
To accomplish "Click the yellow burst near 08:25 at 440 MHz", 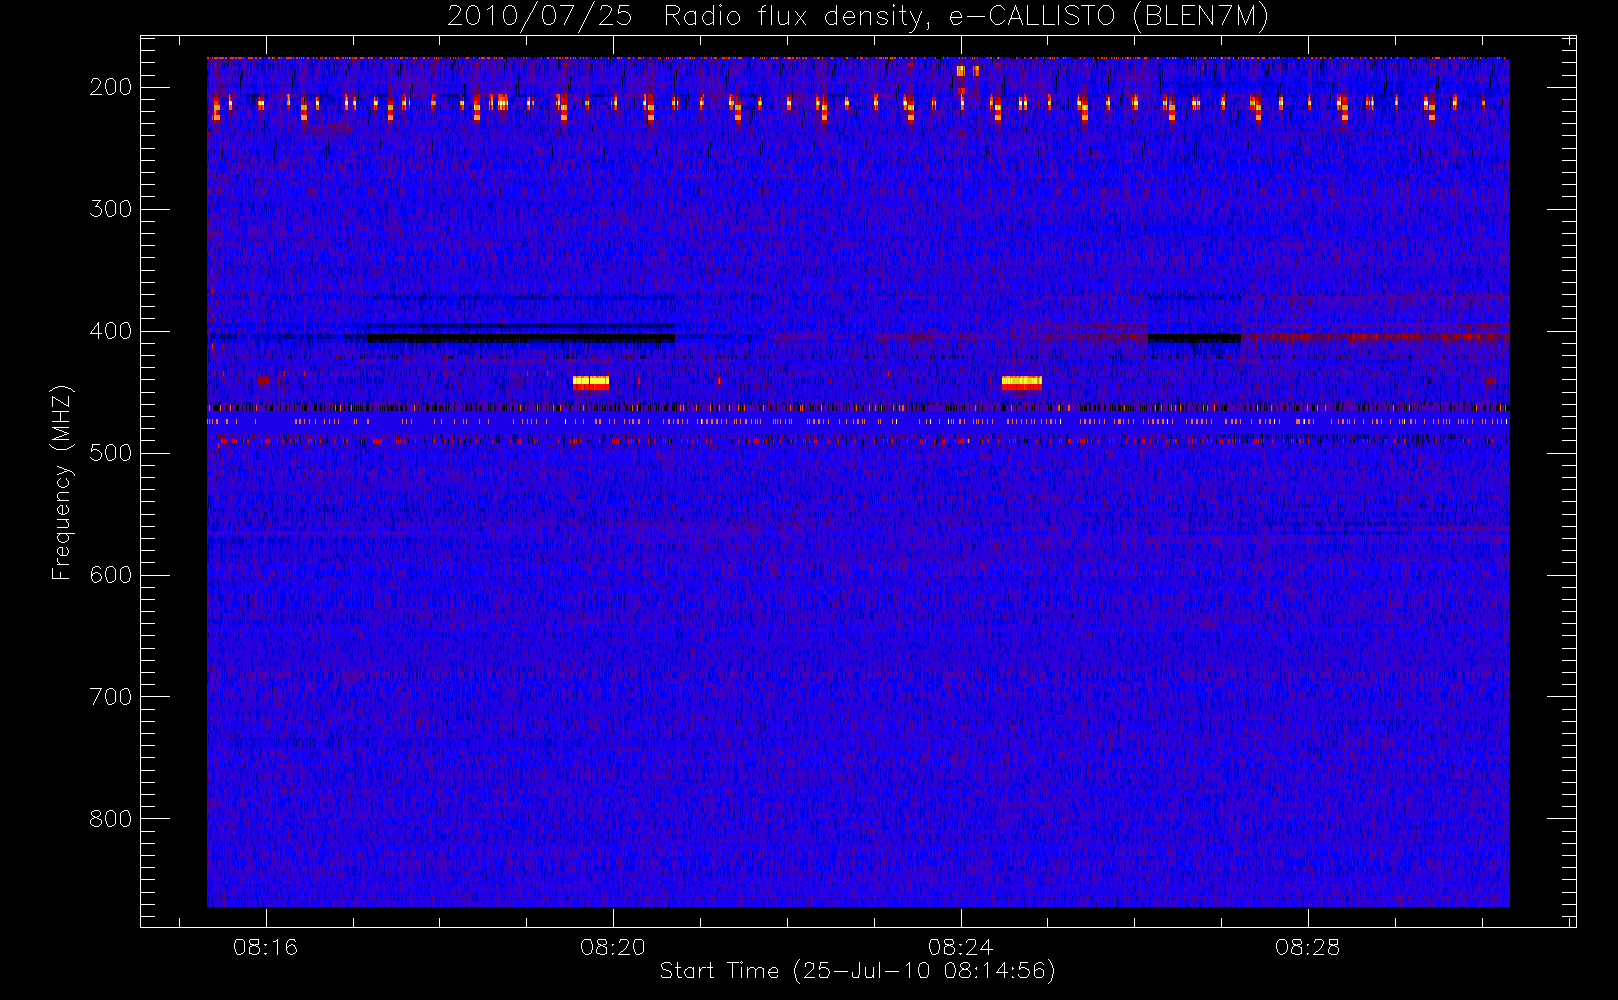I will pyautogui.click(x=1022, y=382).
